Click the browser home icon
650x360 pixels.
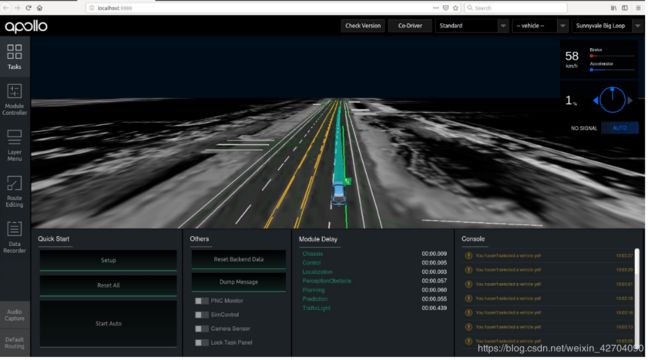click(40, 8)
